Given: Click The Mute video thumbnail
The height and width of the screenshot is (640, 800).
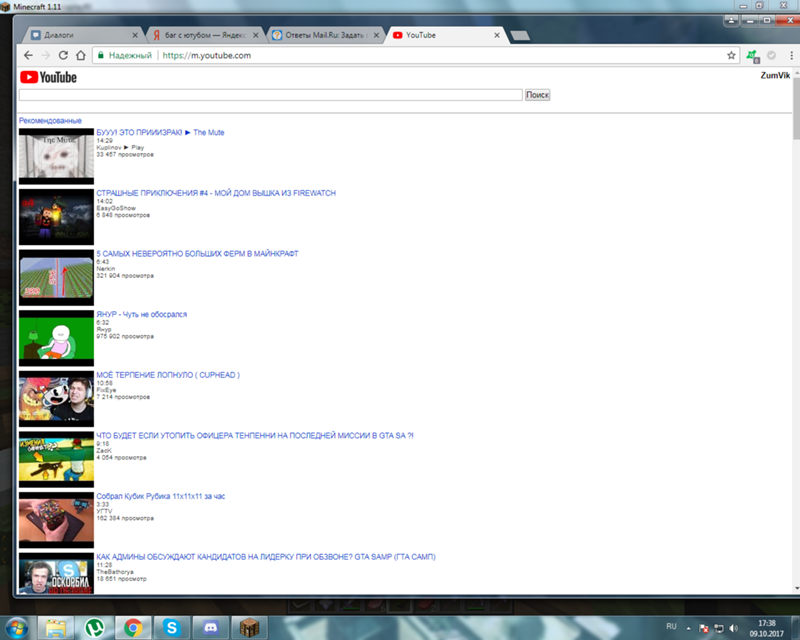Looking at the screenshot, I should 56,156.
